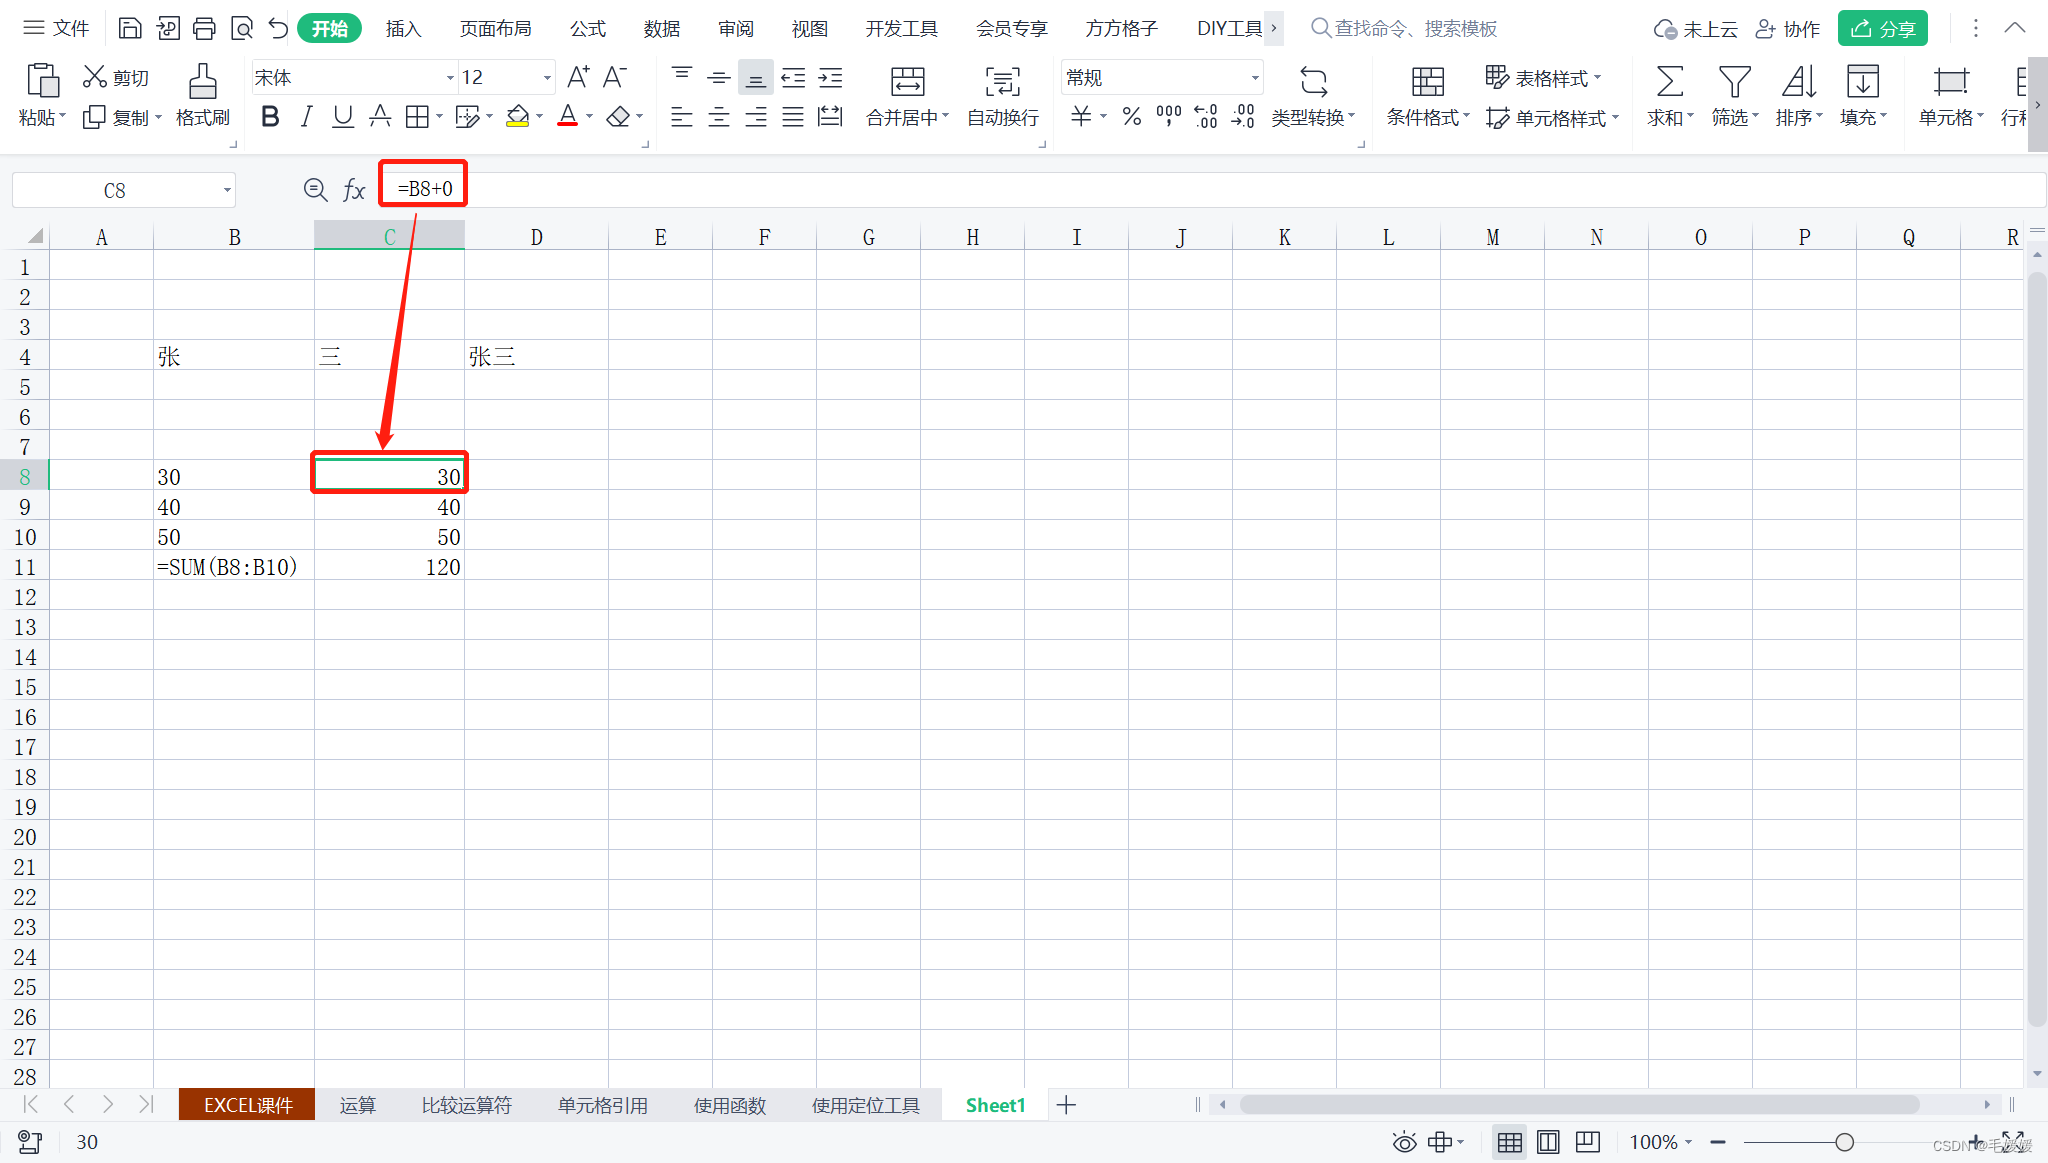Click the 协作 button
The width and height of the screenshot is (2048, 1163).
pos(1788,28)
